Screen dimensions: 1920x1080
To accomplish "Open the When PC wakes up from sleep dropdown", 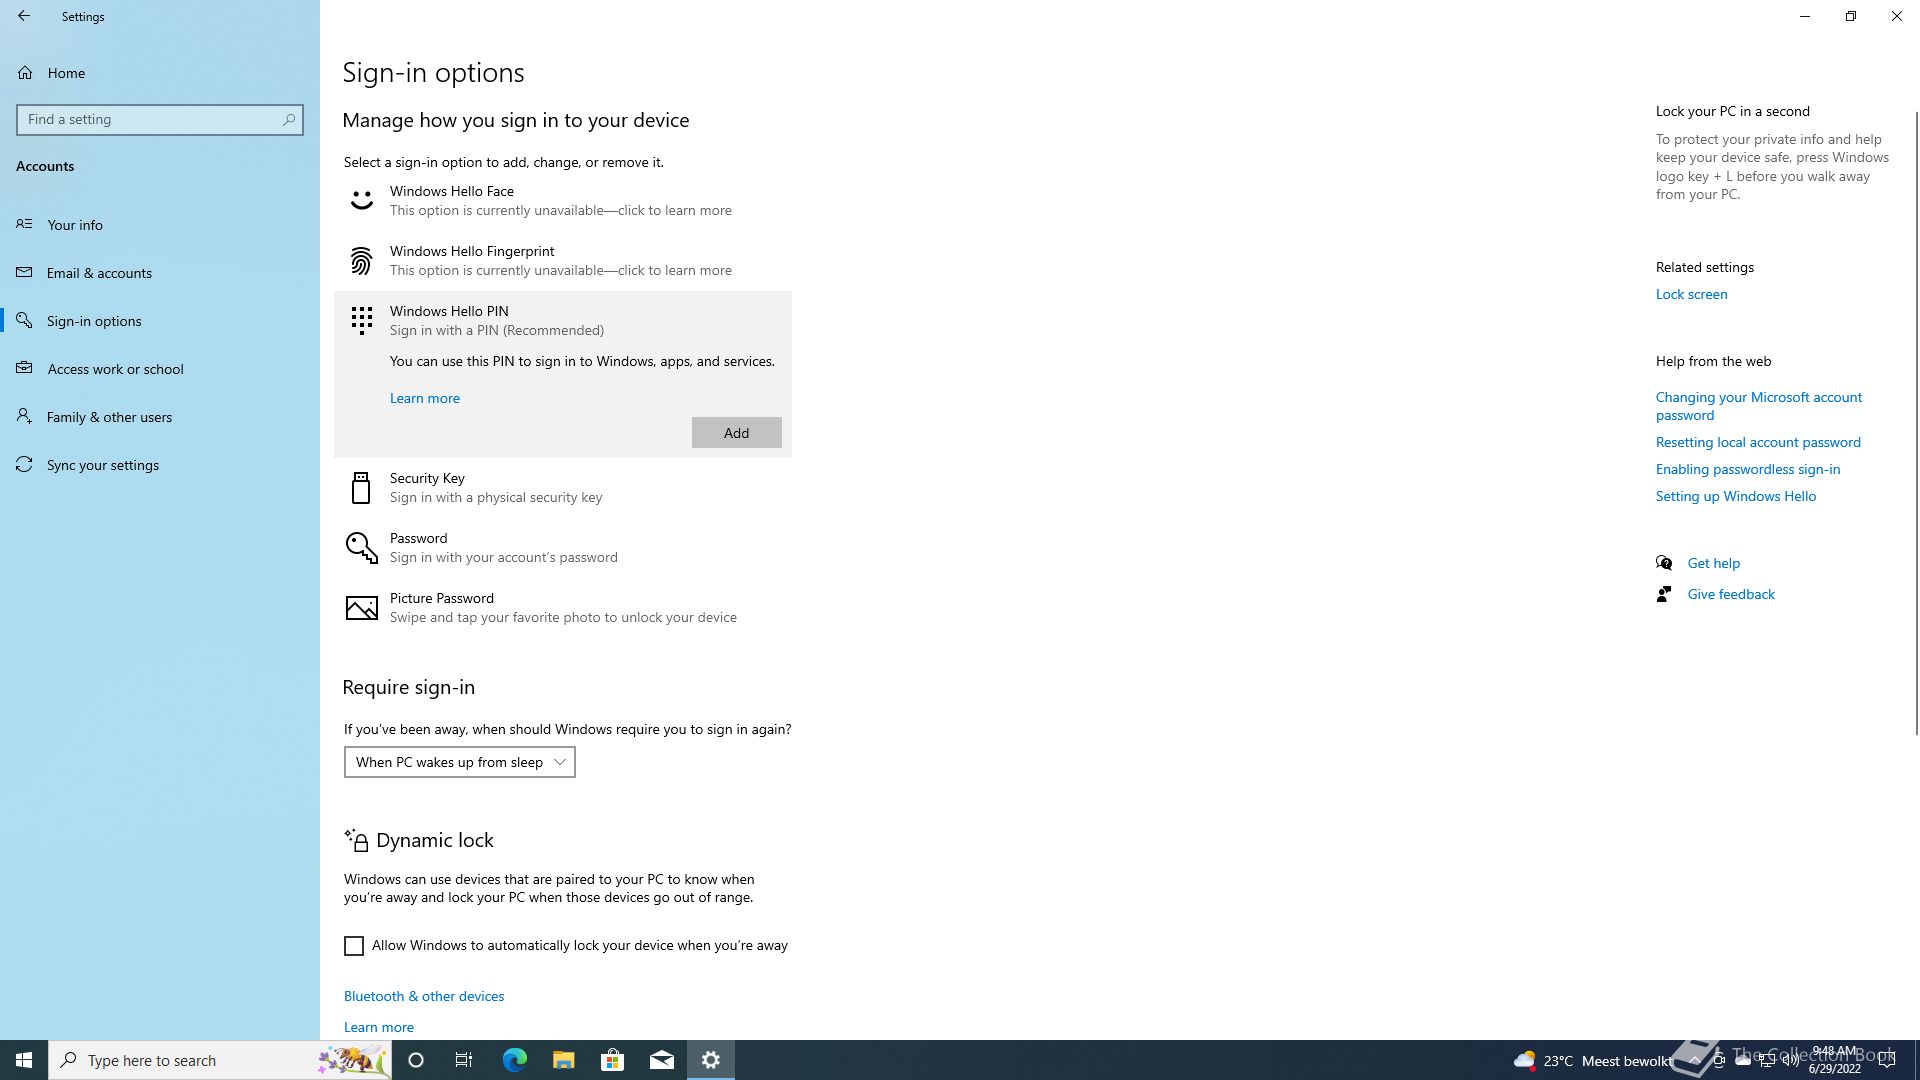I will coord(460,762).
